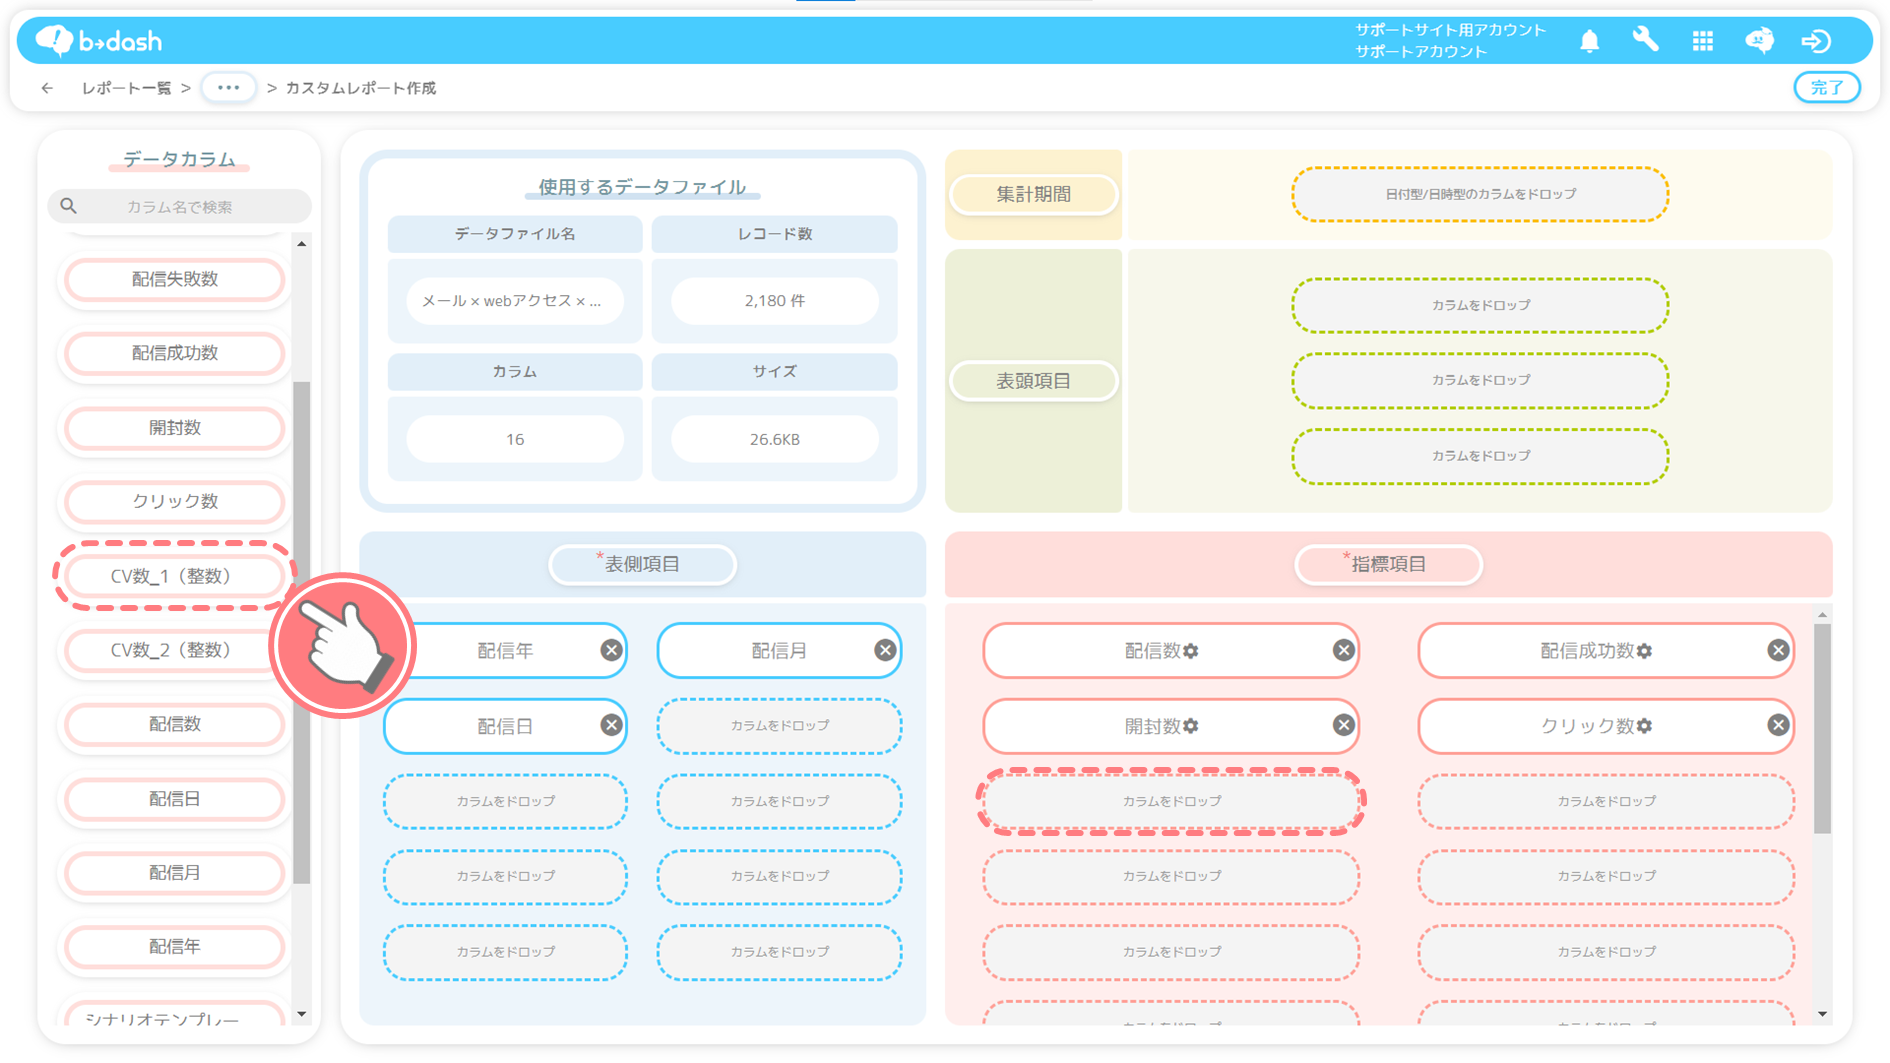Select CV数_2（整数） data column
The image size is (1890, 1063).
pyautogui.click(x=174, y=650)
